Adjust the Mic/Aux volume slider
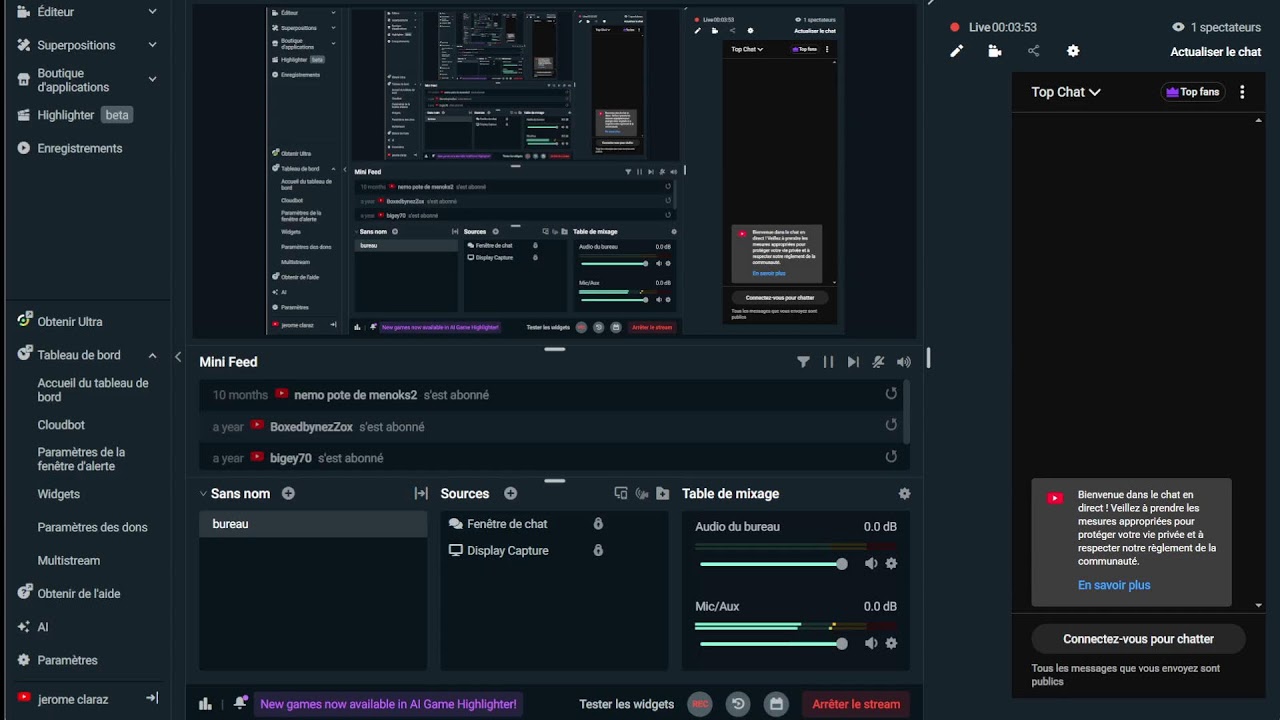The image size is (1280, 720). point(774,644)
